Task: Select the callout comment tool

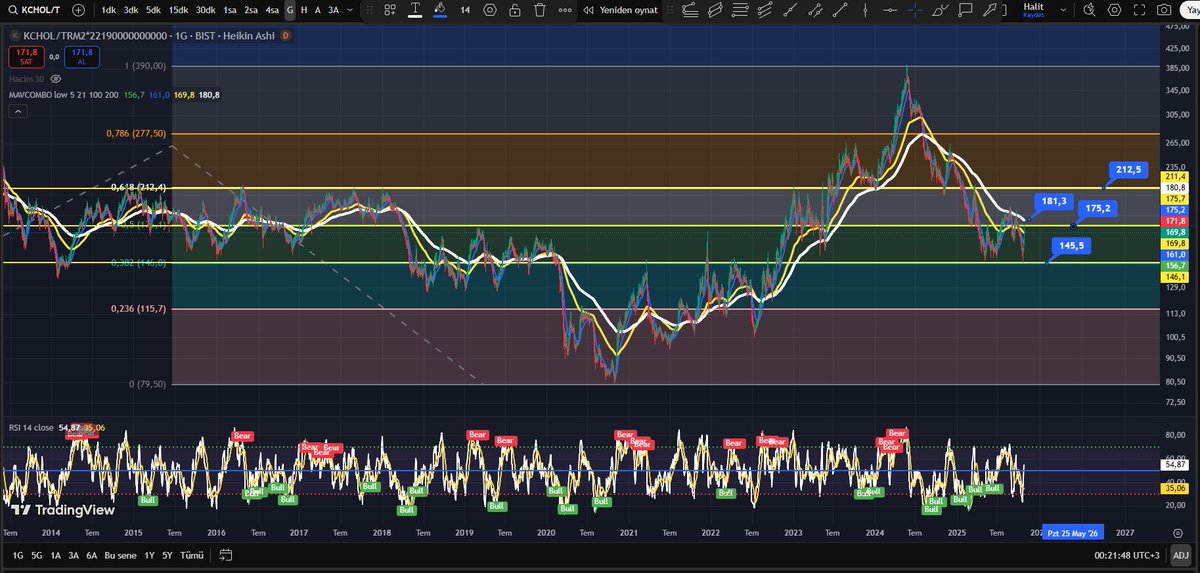Action: (965, 9)
